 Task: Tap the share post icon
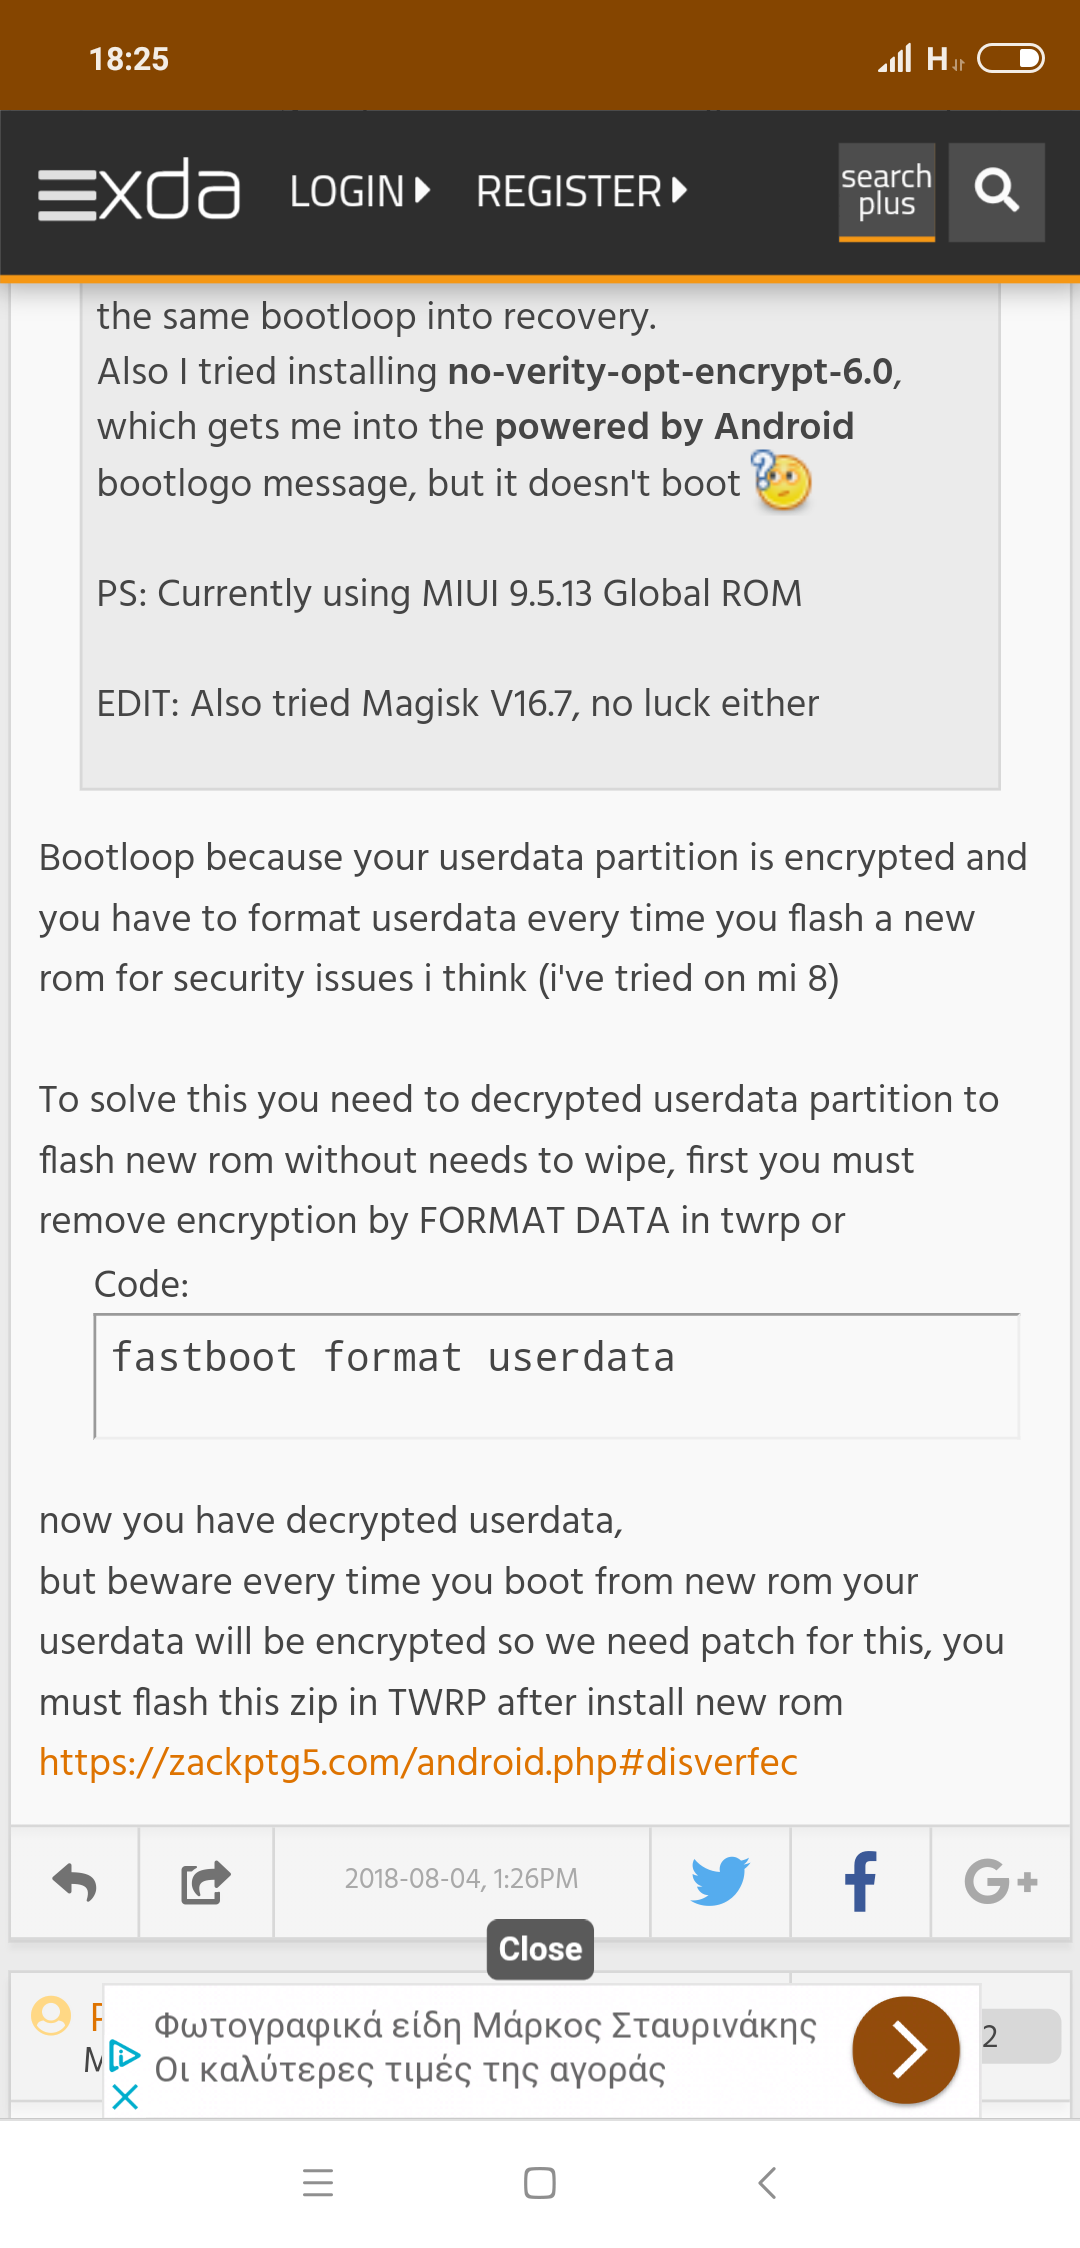click(205, 1882)
